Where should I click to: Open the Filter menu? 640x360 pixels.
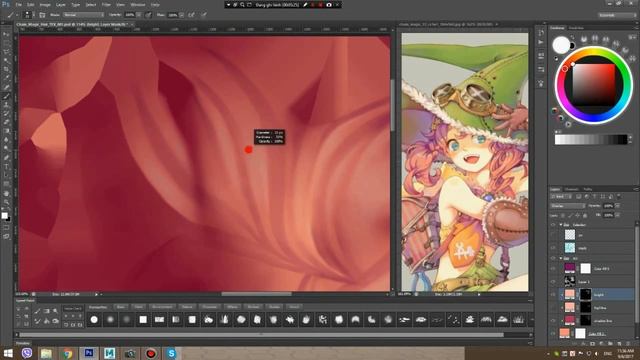point(106,4)
